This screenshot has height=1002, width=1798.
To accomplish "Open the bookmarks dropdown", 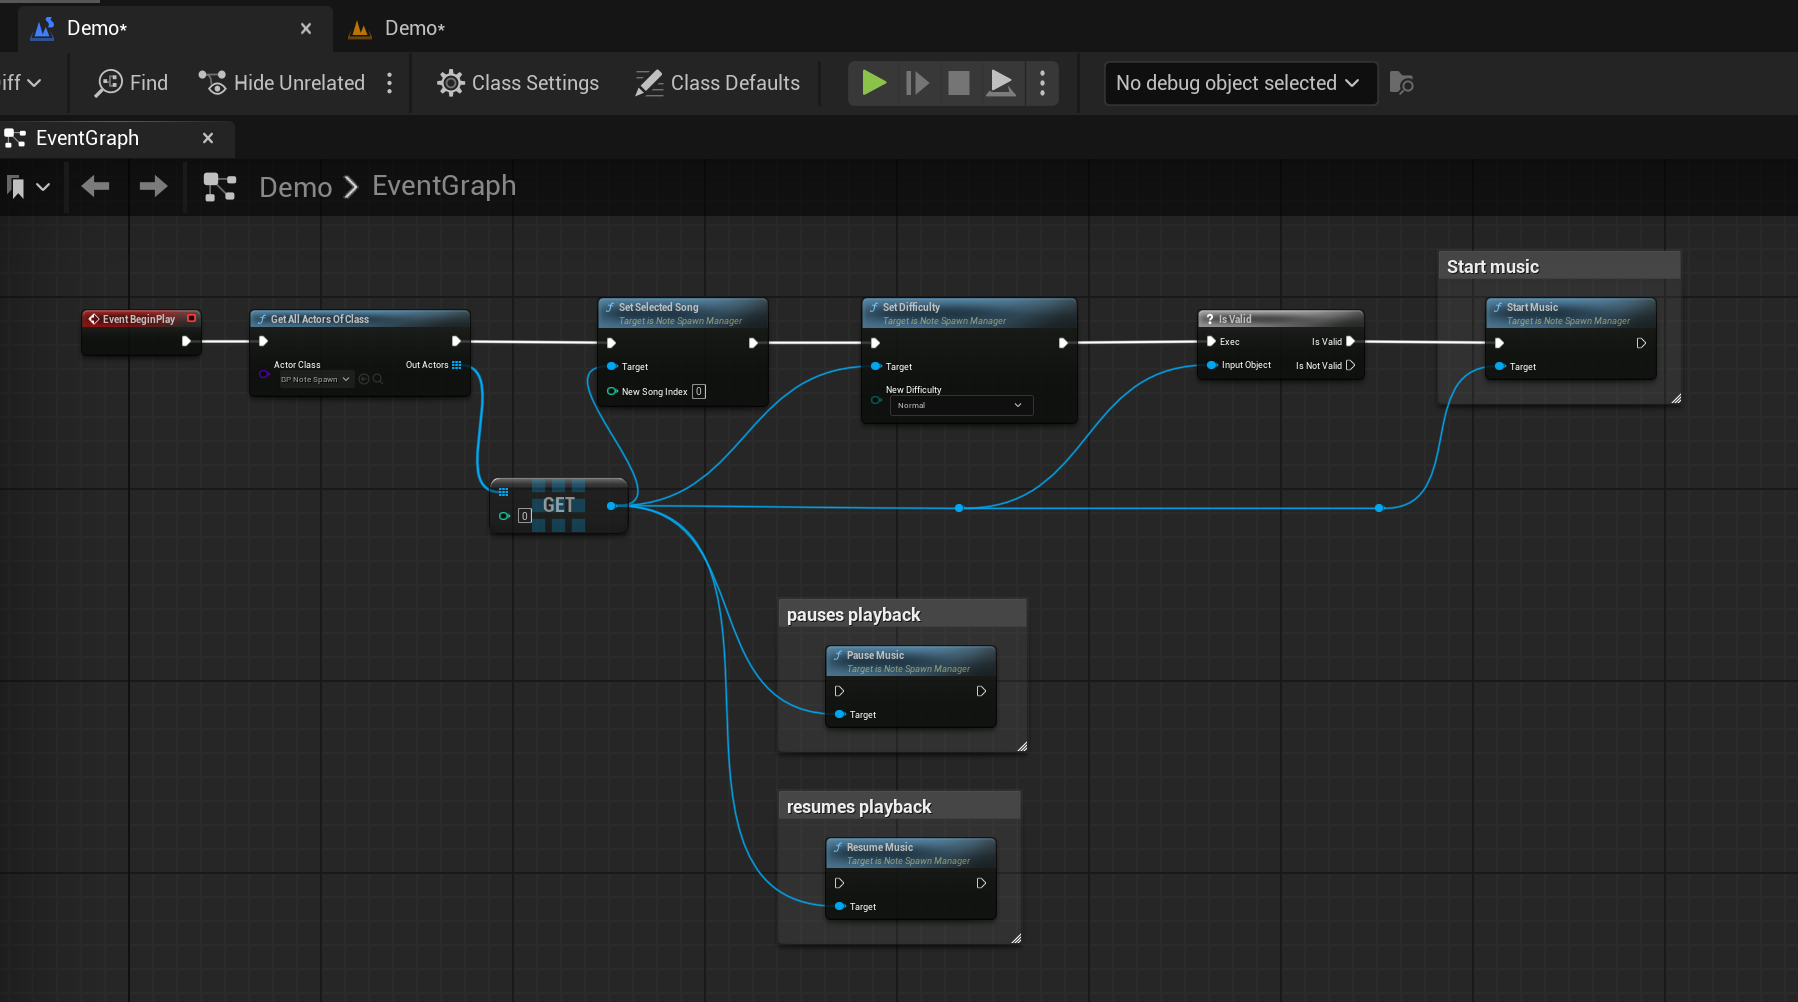I will click(x=28, y=186).
